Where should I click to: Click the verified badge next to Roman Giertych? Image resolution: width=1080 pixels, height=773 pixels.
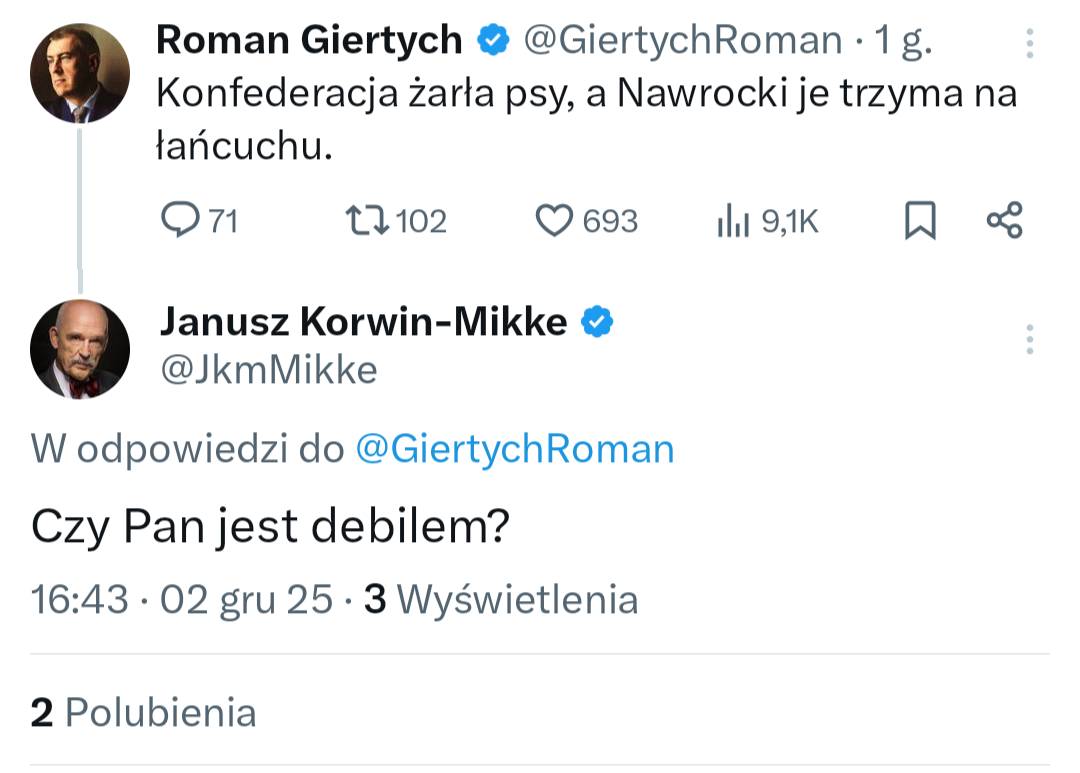(x=492, y=40)
